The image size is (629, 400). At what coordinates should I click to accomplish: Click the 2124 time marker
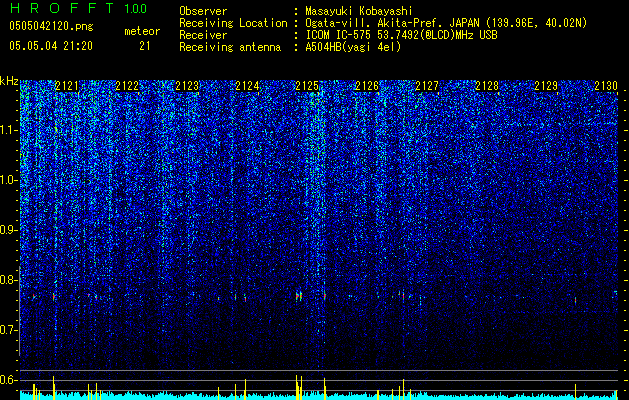click(247, 86)
